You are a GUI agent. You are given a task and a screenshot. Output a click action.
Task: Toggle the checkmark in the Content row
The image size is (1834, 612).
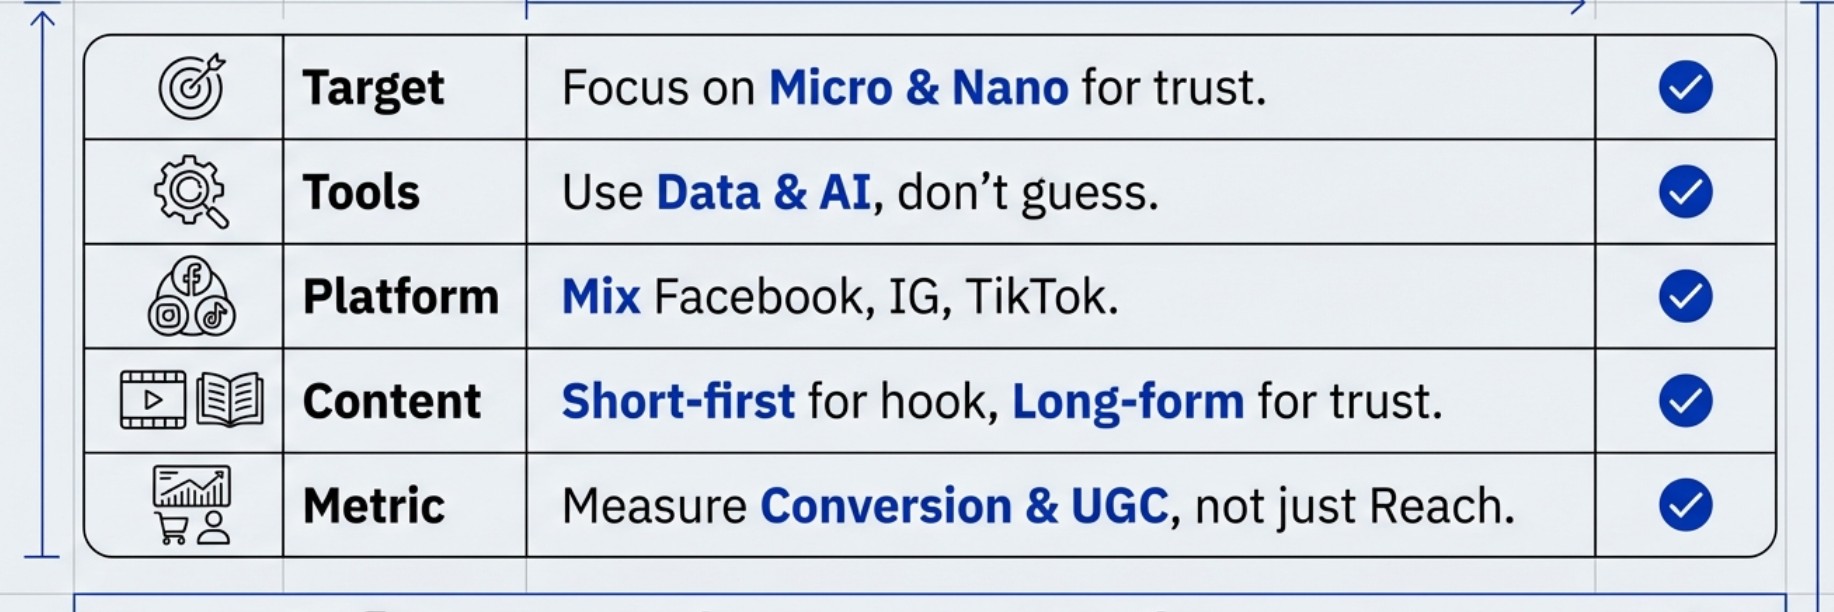point(1685,400)
